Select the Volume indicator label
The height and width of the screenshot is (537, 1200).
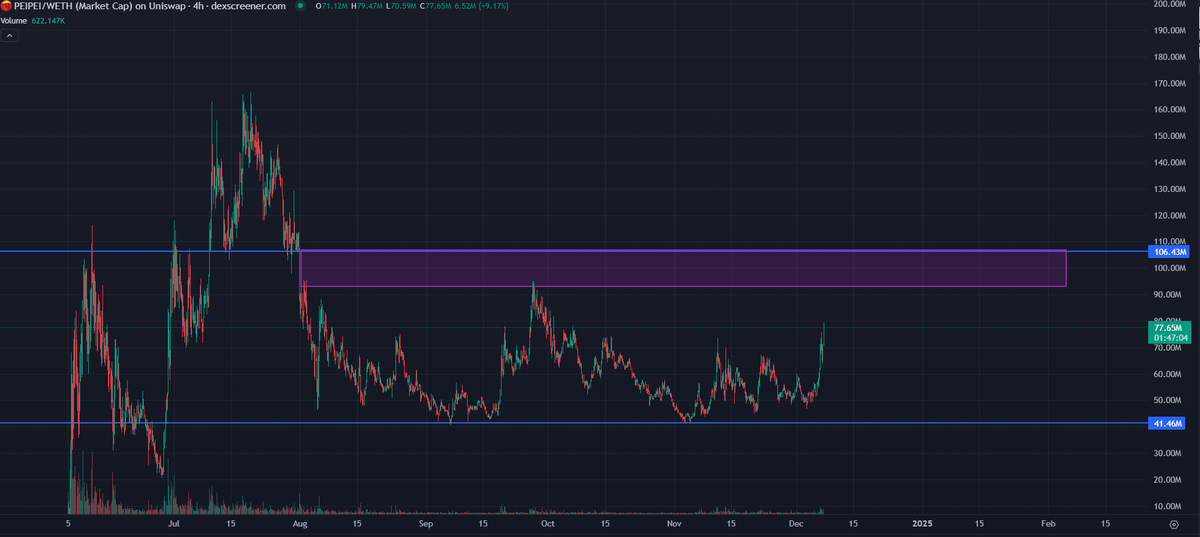[15, 19]
